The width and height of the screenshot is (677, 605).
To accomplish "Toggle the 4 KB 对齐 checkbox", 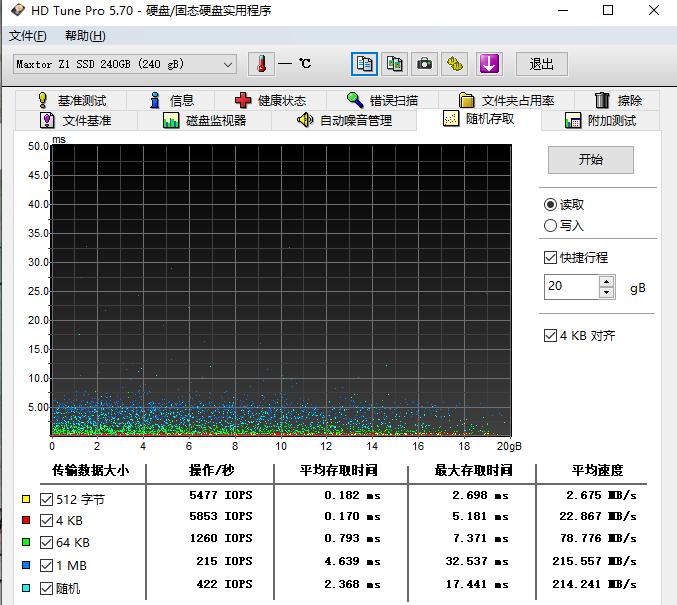I will (550, 336).
